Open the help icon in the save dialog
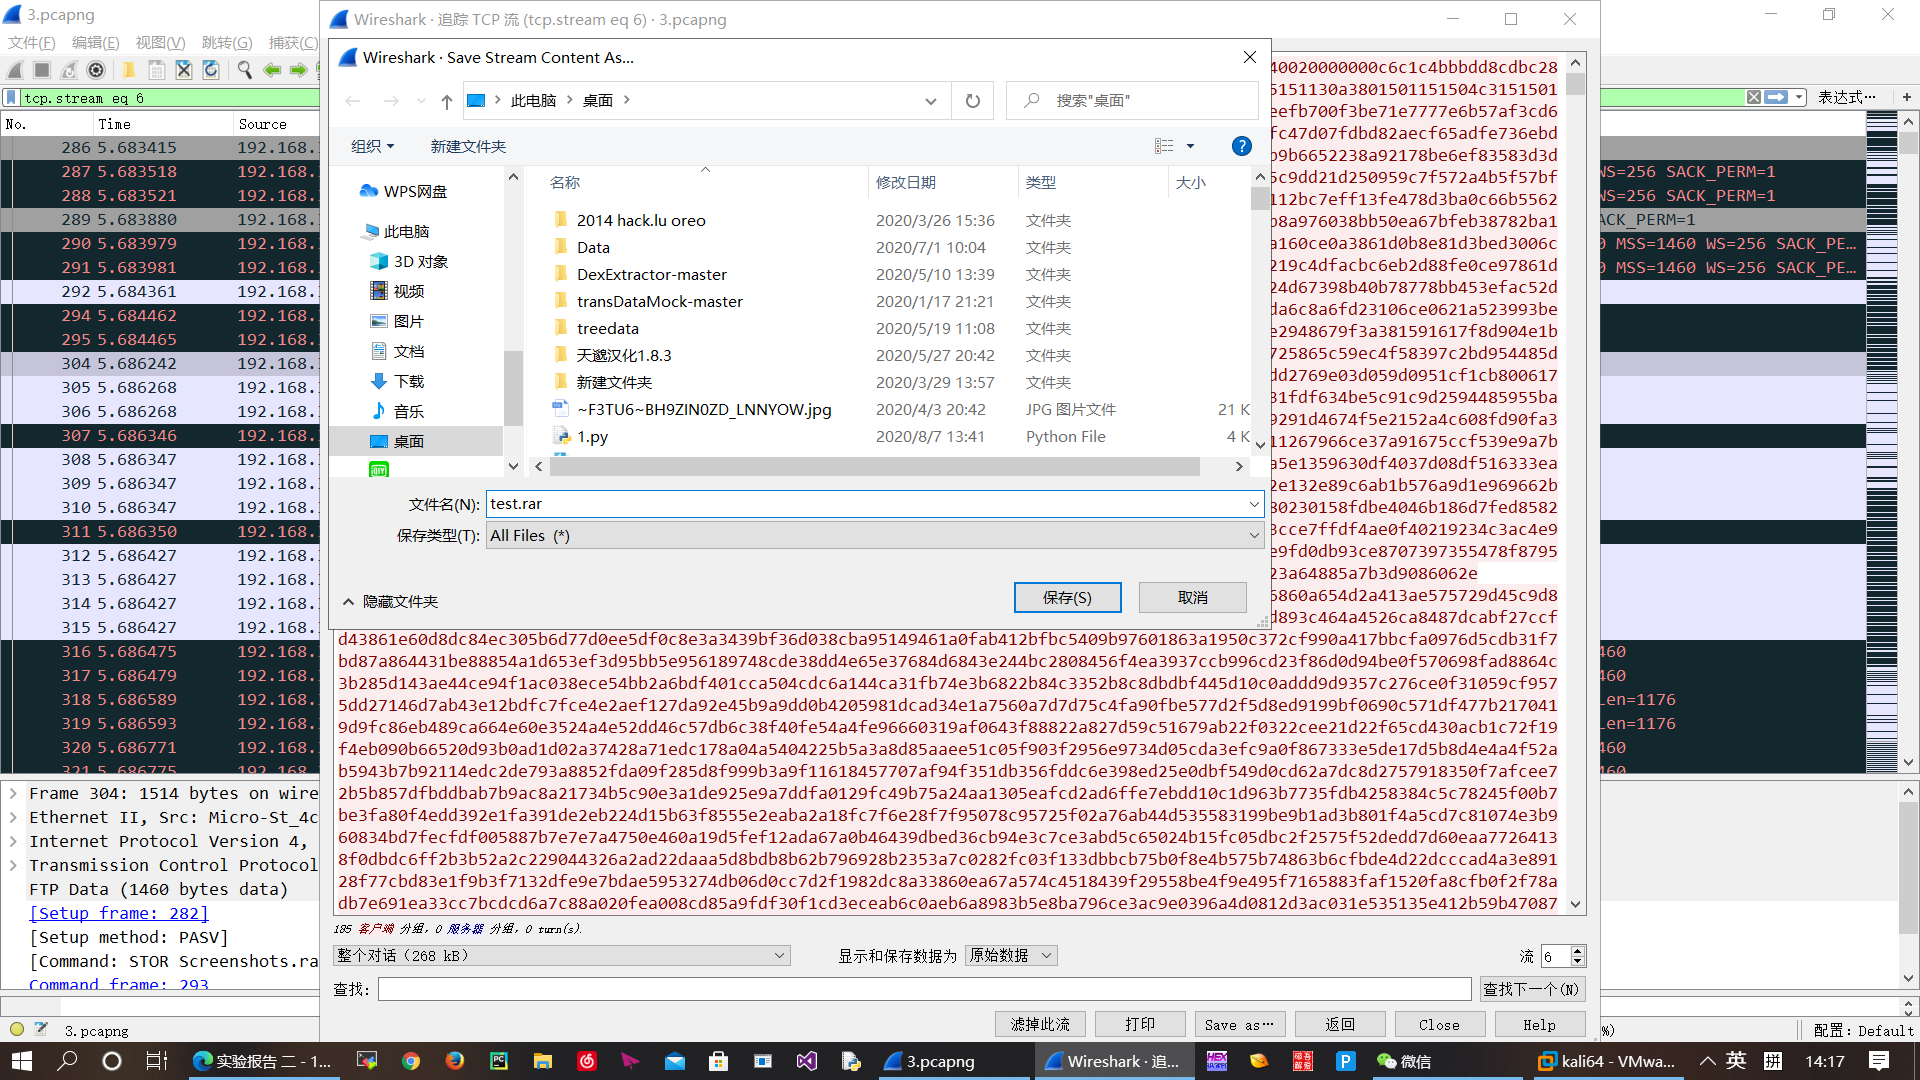The image size is (1920, 1080). pos(1241,146)
